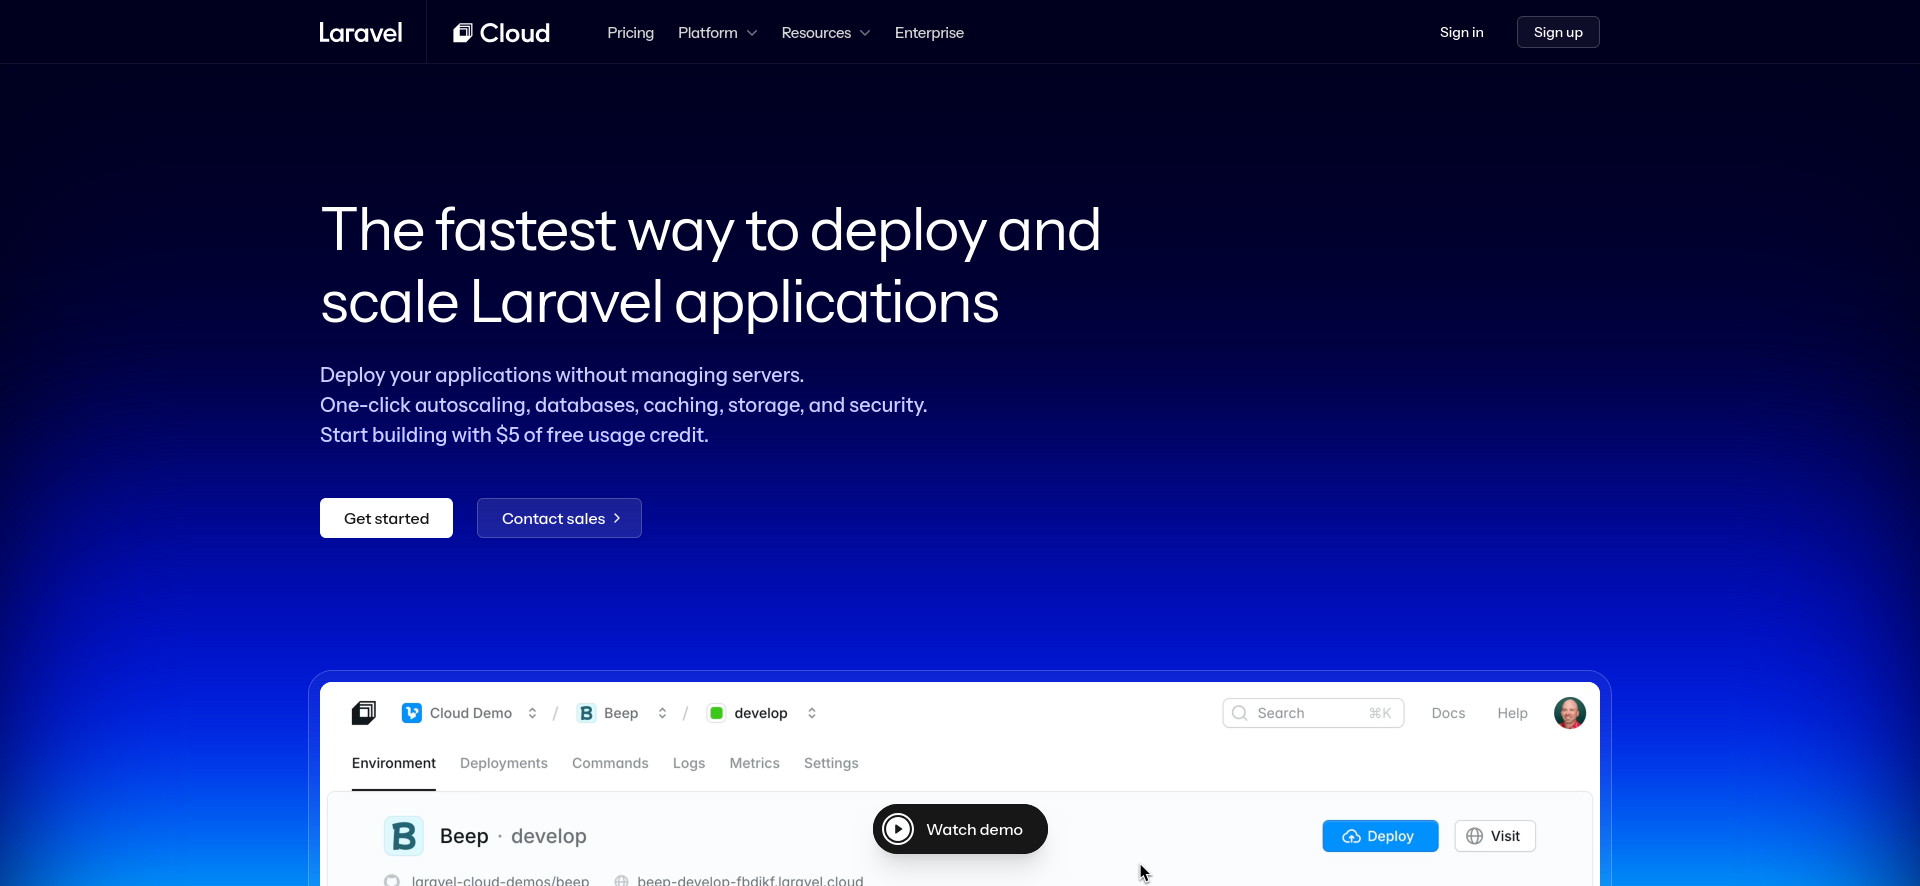Click the Search field

(x=1313, y=713)
